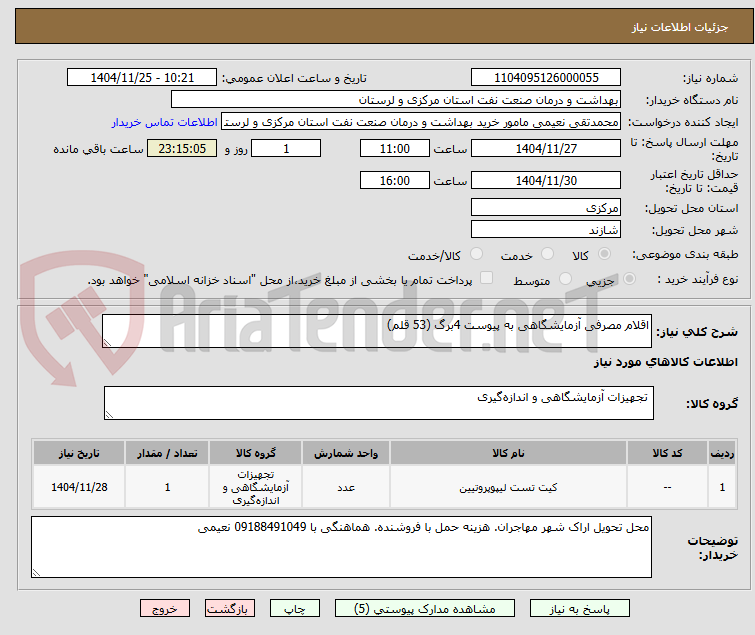Click the جزئیات اطلاعات نیاز header title
755x635 pixels.
(x=679, y=27)
